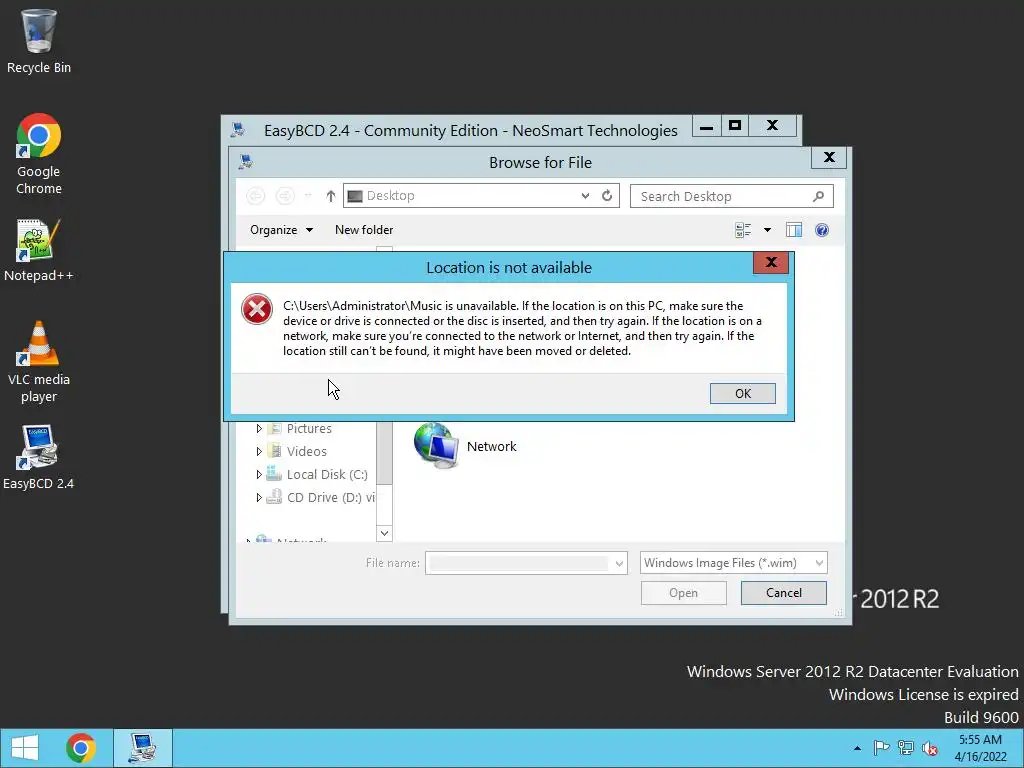Minimize the EasyBCD window
The width and height of the screenshot is (1024, 768).
pyautogui.click(x=706, y=127)
